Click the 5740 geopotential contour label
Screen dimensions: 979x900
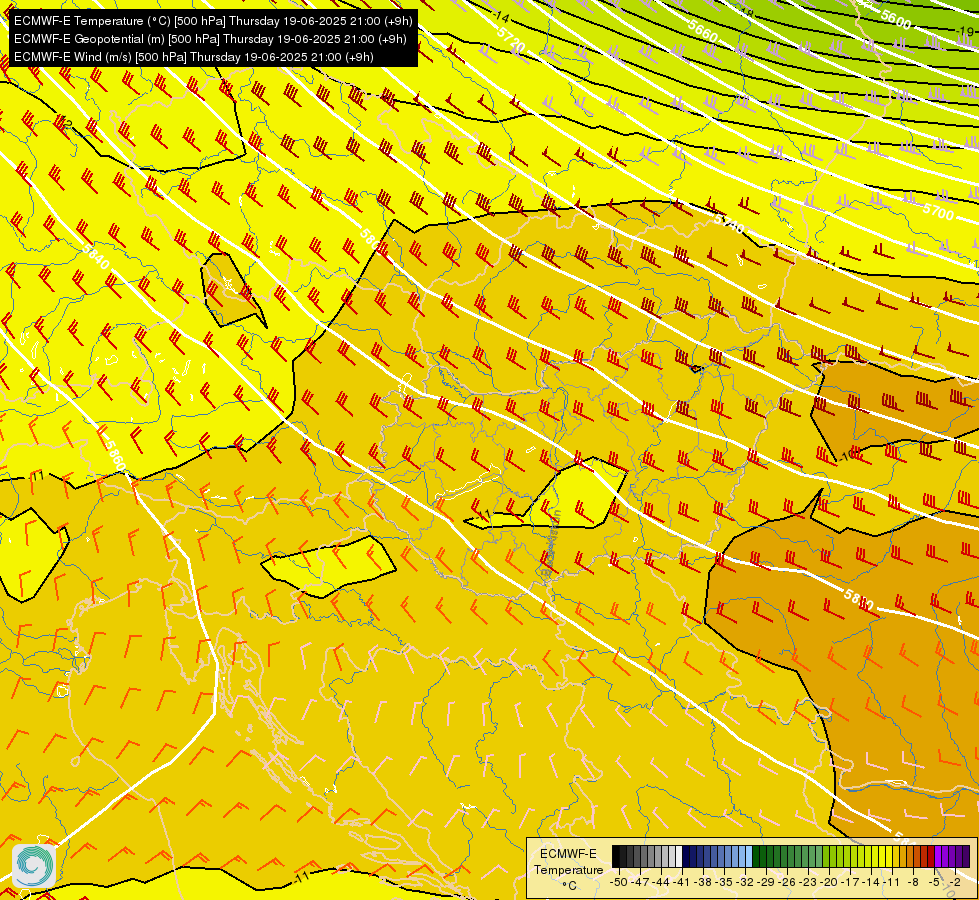tap(729, 224)
